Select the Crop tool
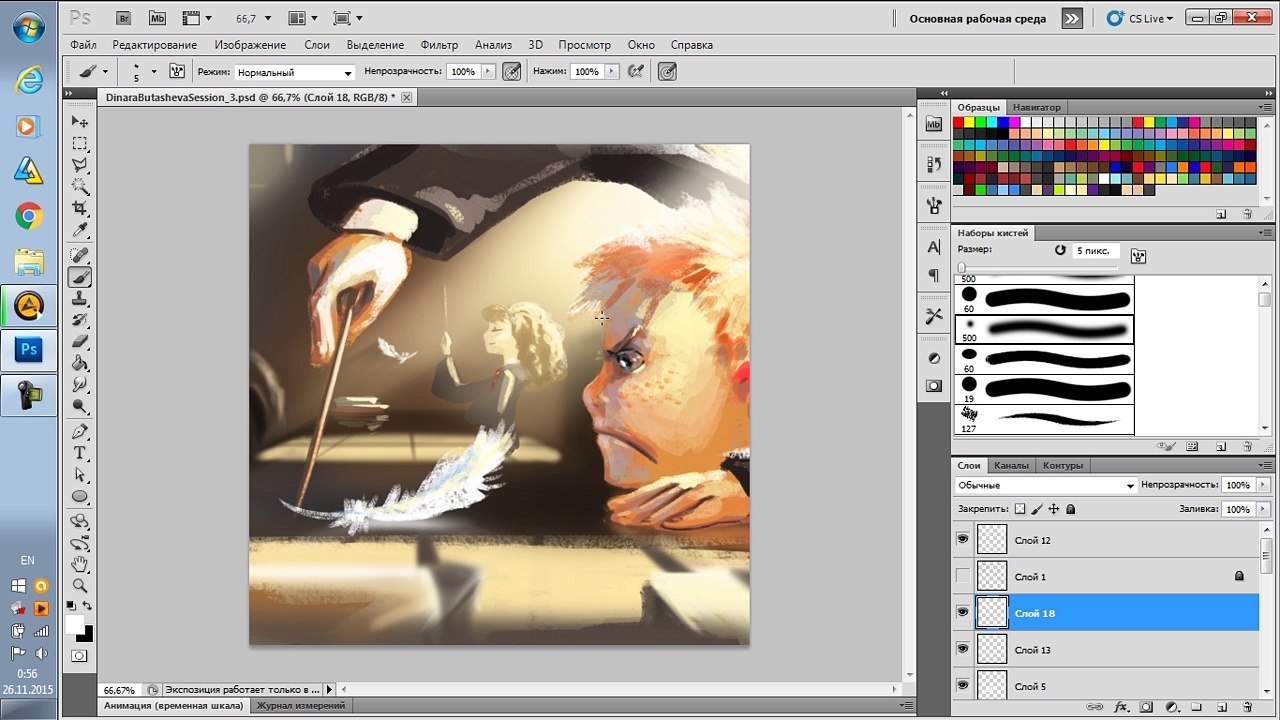This screenshot has height=720, width=1280. click(80, 209)
